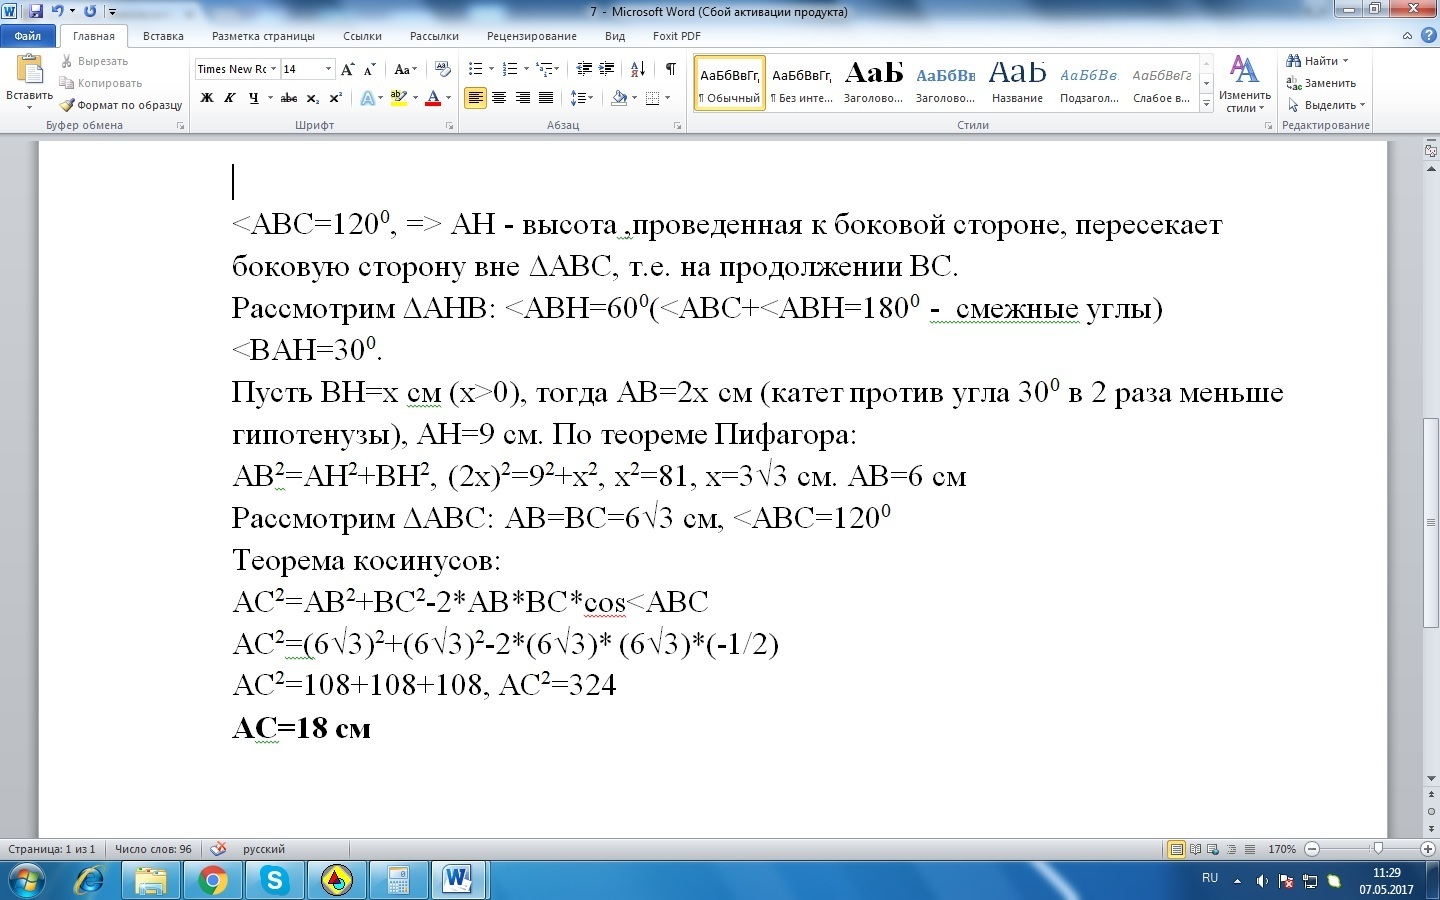Click the Заменить (Replace) button
Image resolution: width=1440 pixels, height=900 pixels.
pos(1322,83)
